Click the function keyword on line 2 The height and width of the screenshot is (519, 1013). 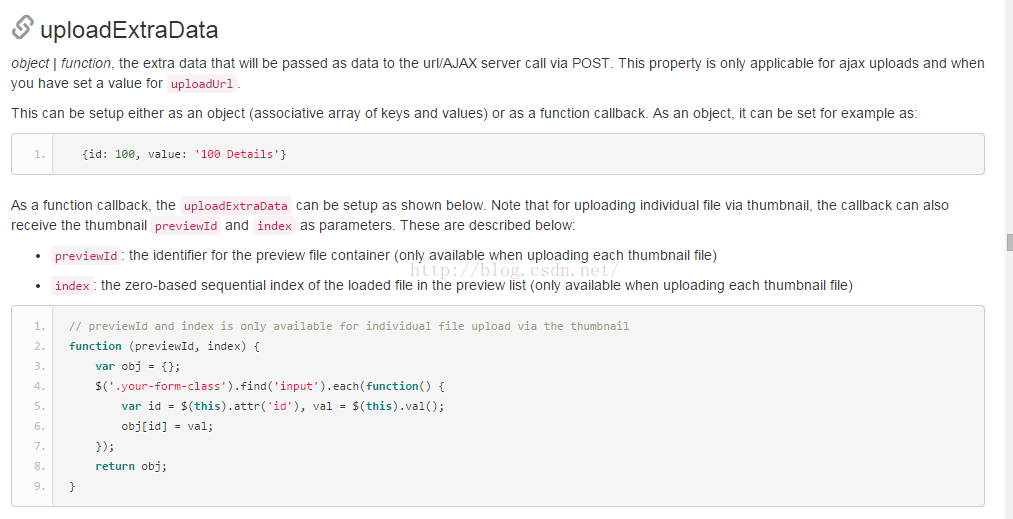pos(95,346)
